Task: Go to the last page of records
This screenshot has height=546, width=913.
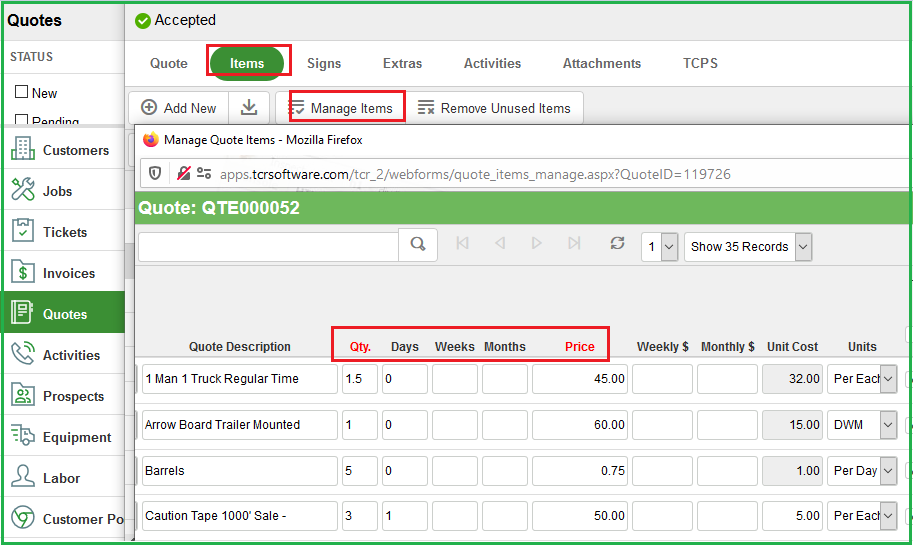Action: [x=574, y=244]
